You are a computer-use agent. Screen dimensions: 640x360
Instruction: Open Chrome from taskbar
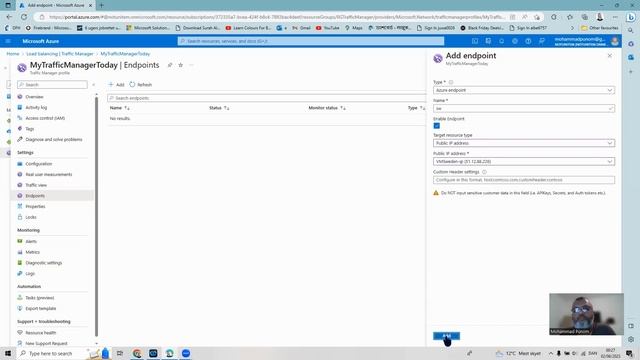coord(137,353)
